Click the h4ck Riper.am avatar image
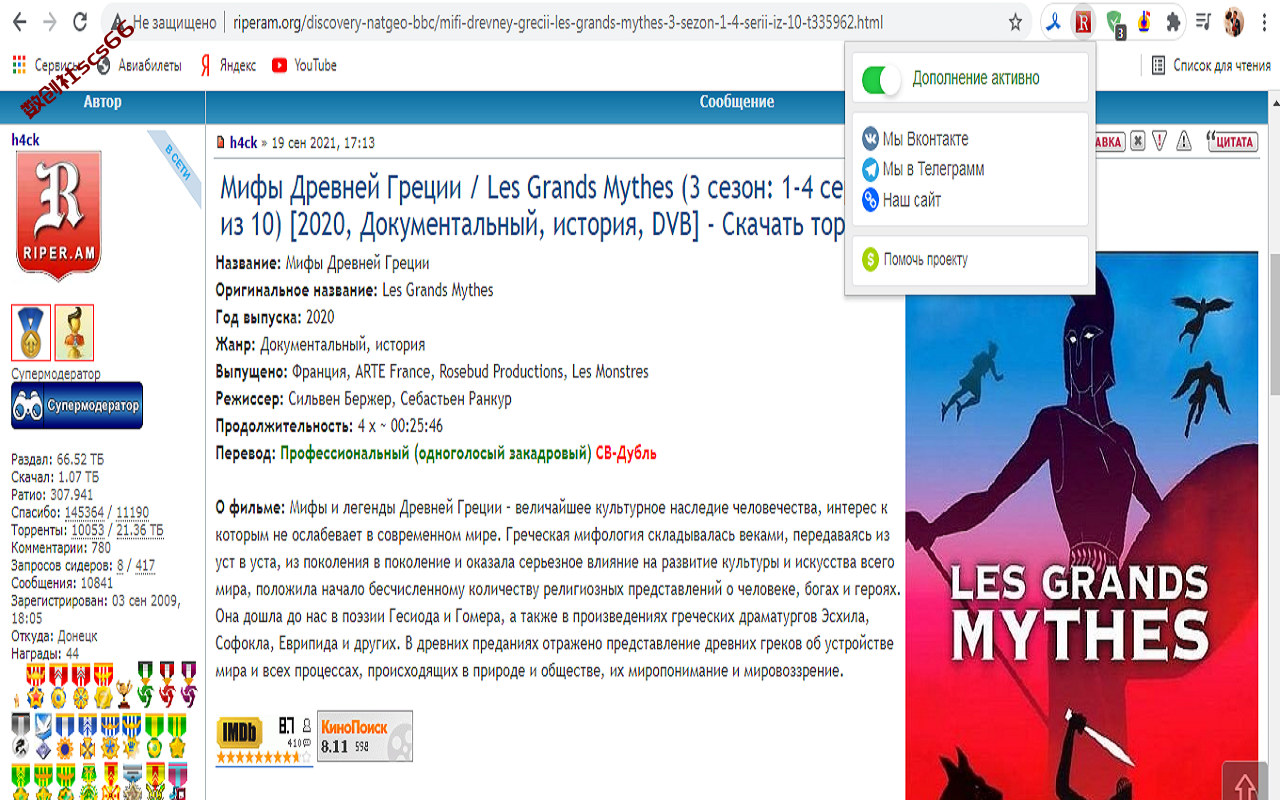The image size is (1280, 800). (x=59, y=216)
